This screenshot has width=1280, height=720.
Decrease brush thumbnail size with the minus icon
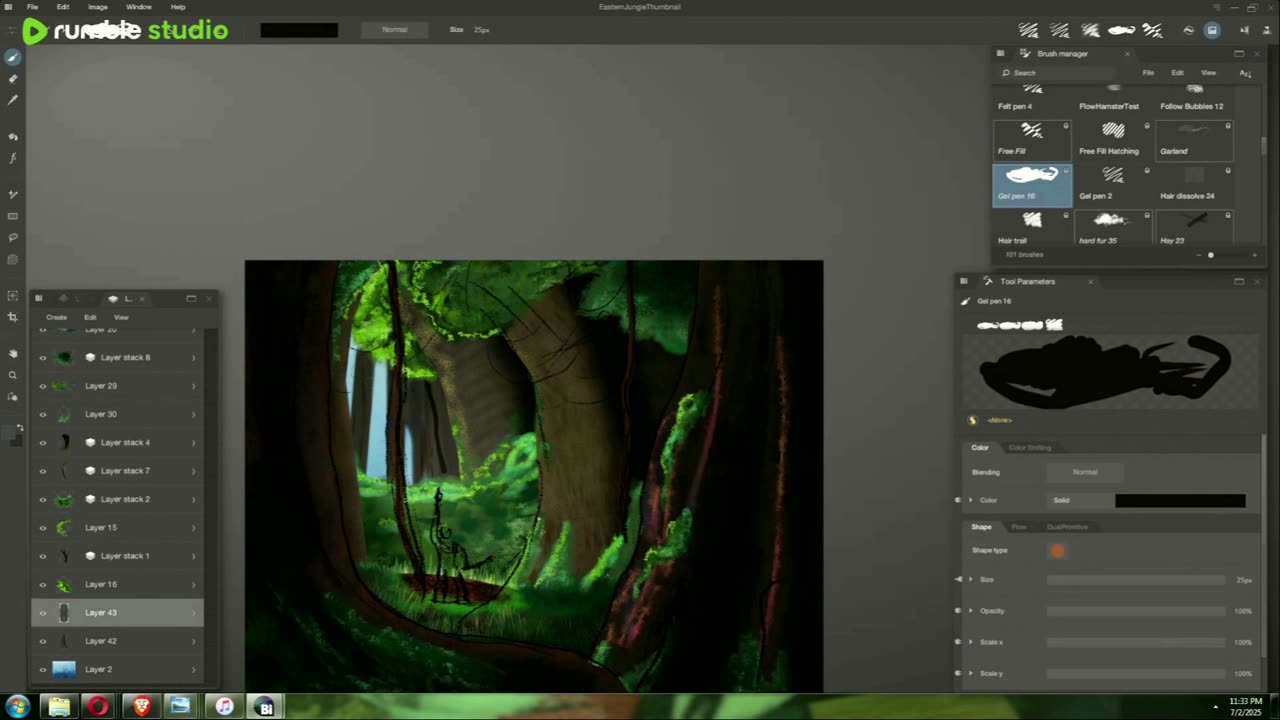(x=1198, y=255)
